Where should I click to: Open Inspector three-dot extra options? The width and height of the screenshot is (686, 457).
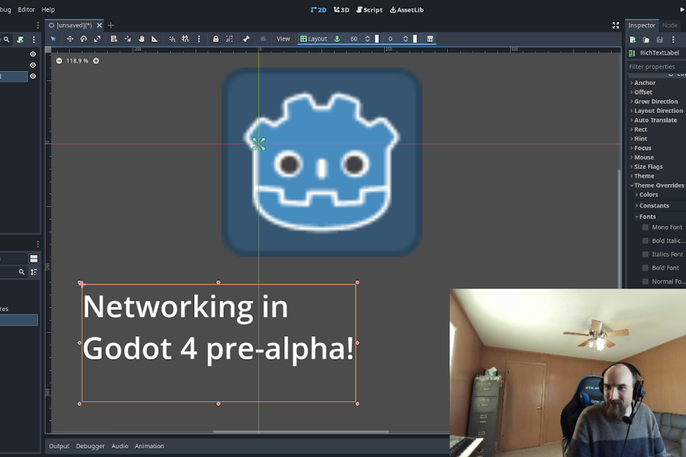pos(673,40)
